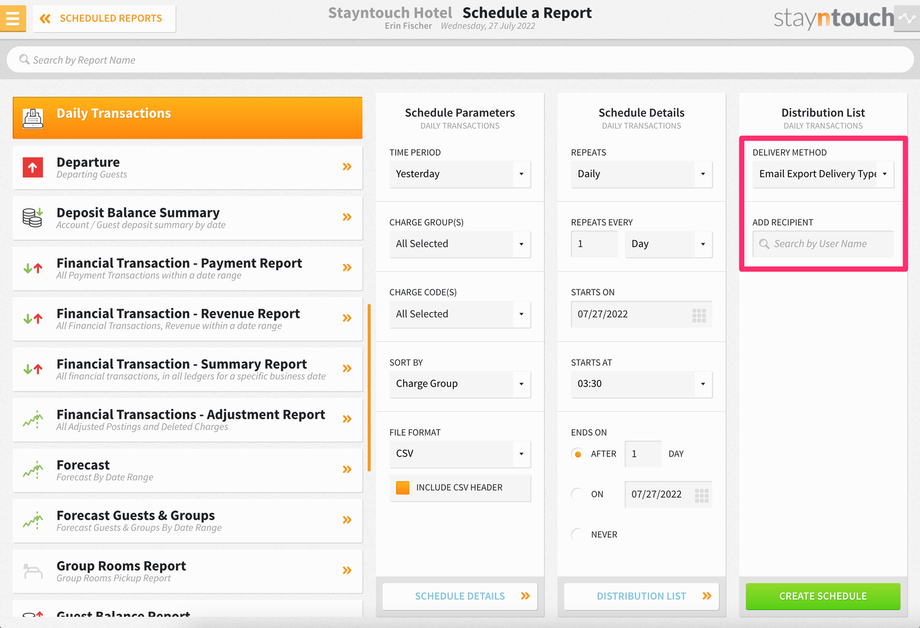Open the File Format dropdown showing CSV
The height and width of the screenshot is (628, 920).
tap(460, 454)
